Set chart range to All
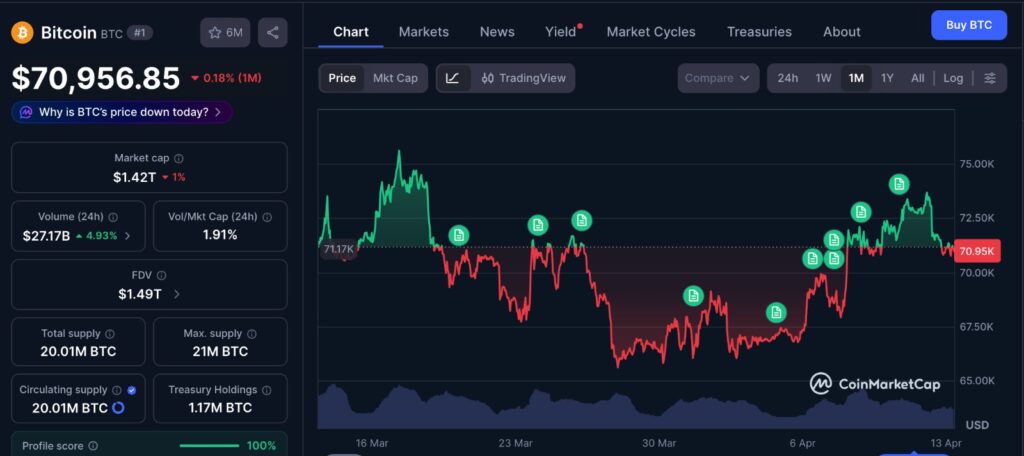The width and height of the screenshot is (1024, 456). (x=918, y=78)
